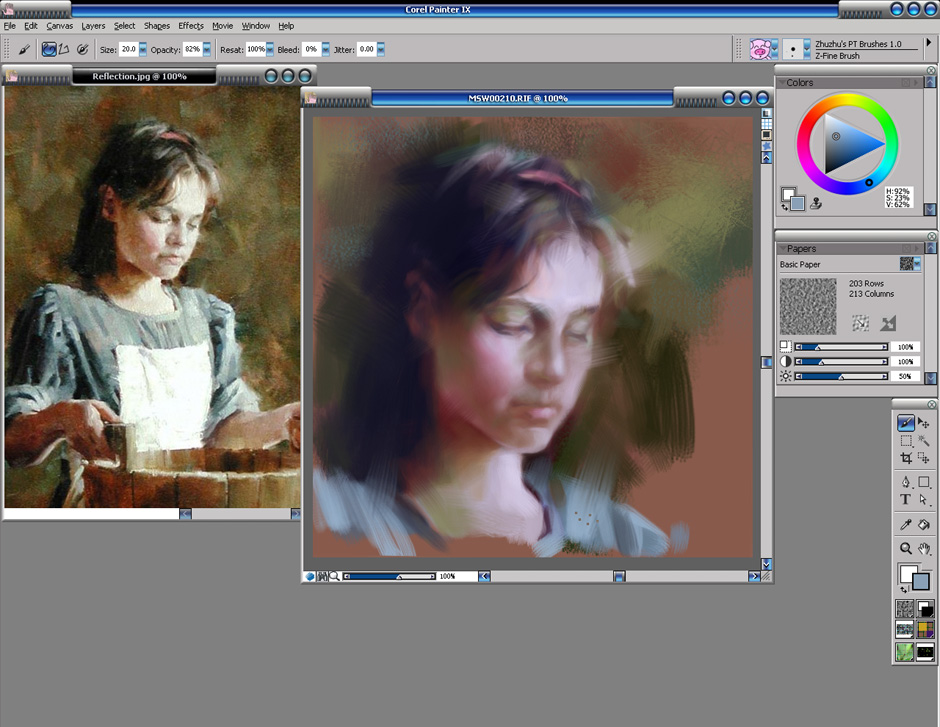Collapse the Papers panel
Viewport: 940px width, 727px height.
(x=782, y=248)
